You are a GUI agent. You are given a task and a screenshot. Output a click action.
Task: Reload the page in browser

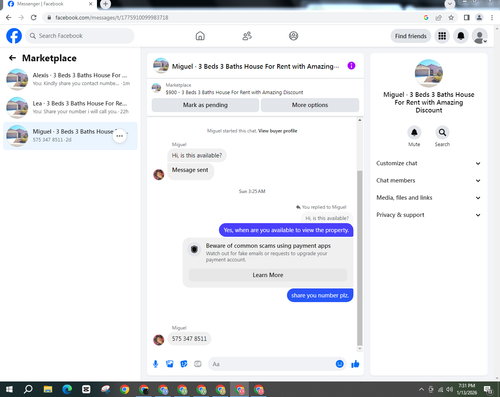tap(33, 17)
